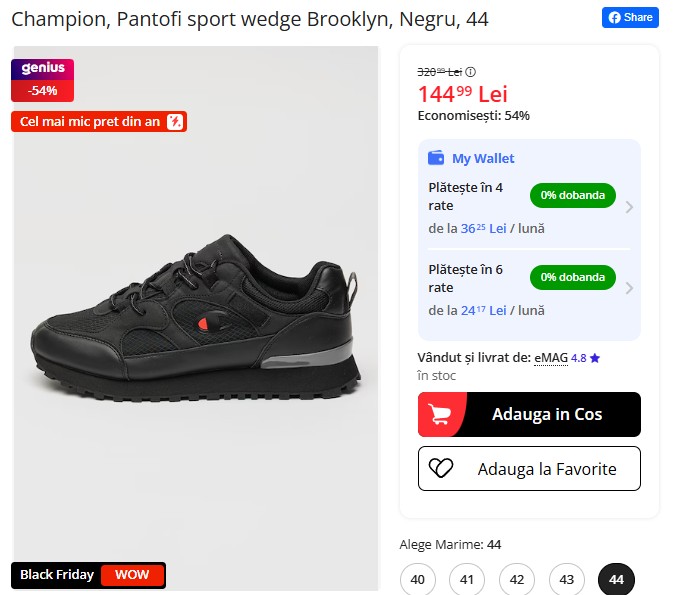Pick size 43 option
The width and height of the screenshot is (678, 595).
point(566,580)
